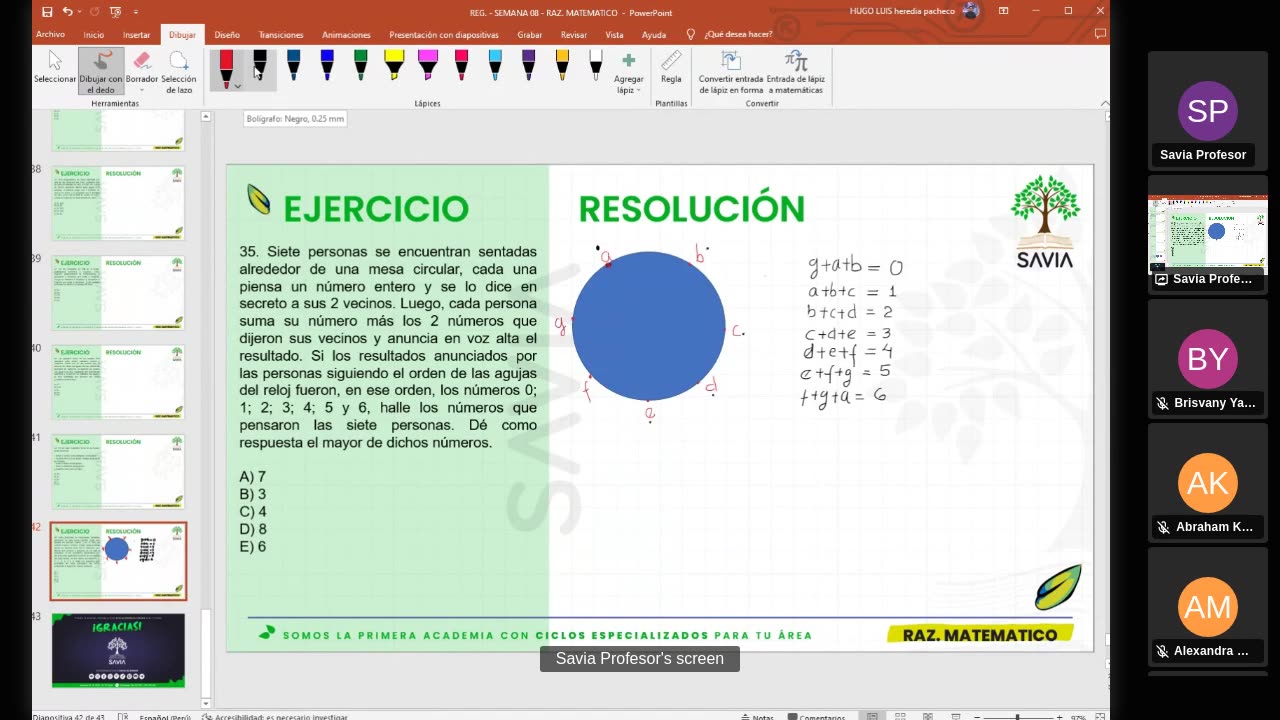Image resolution: width=1280 pixels, height=720 pixels.
Task: Open the Grabar tab
Action: (530, 34)
